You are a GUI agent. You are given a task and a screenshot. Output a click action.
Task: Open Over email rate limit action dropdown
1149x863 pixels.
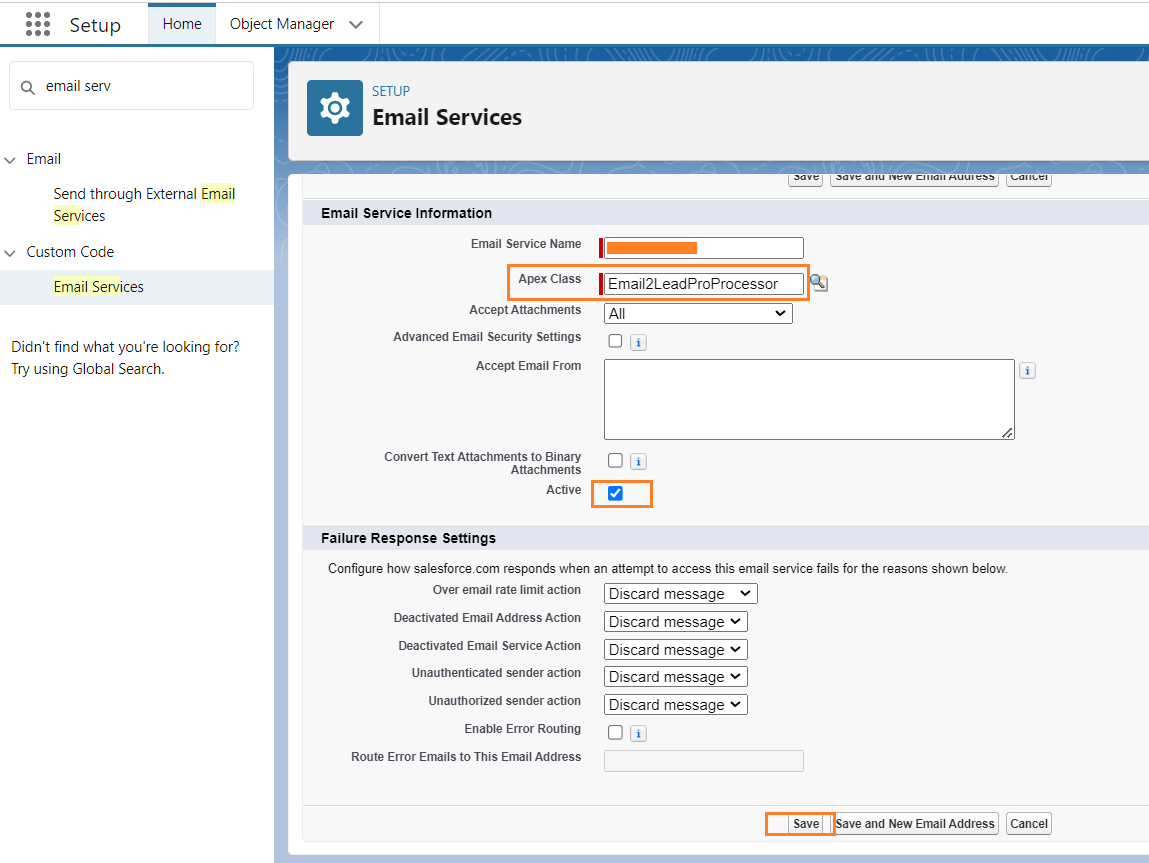click(680, 594)
